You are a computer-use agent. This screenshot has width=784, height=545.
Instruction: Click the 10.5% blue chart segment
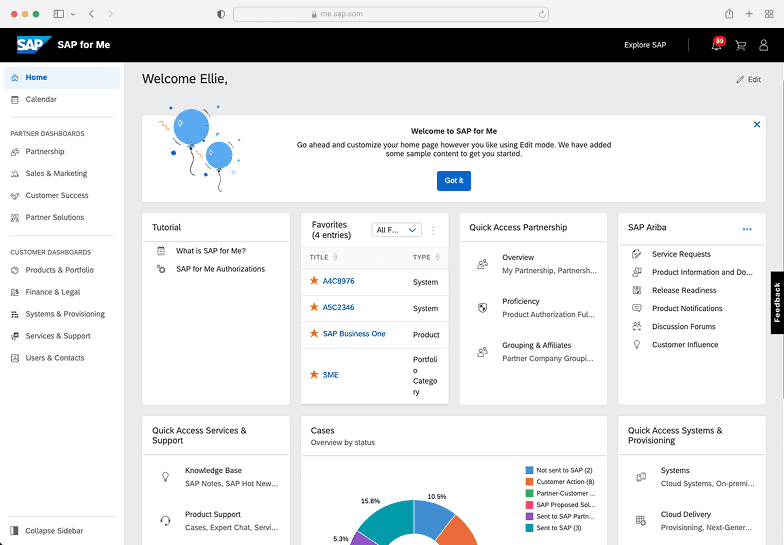[x=431, y=518]
